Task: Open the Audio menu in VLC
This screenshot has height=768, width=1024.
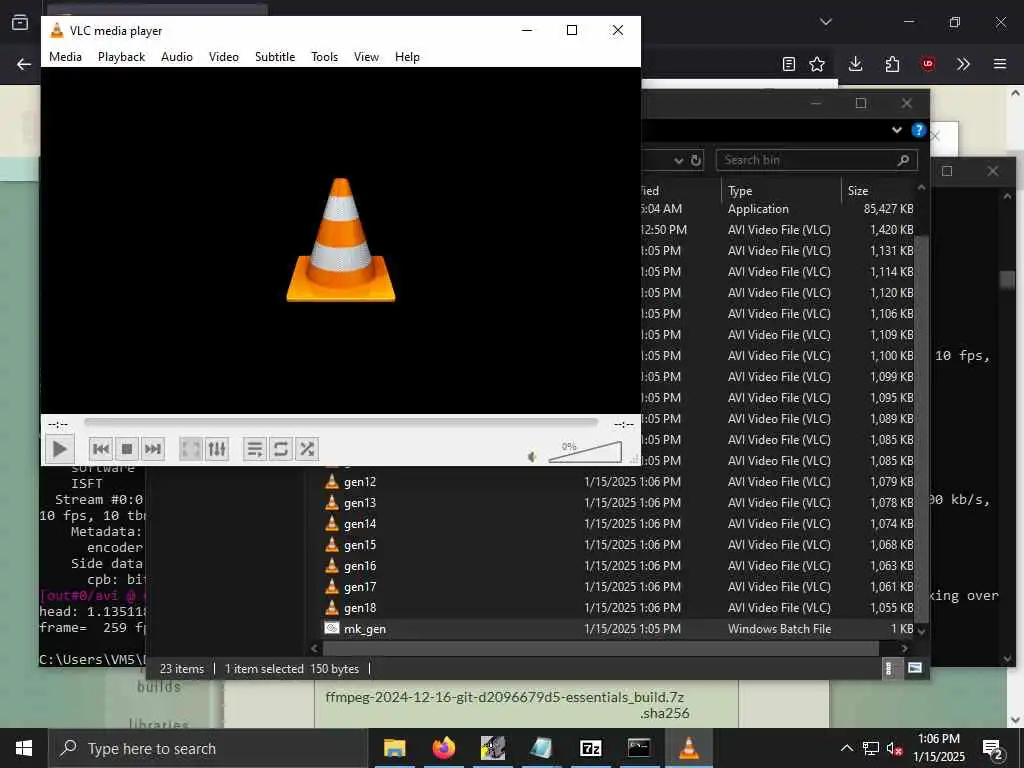Action: pyautogui.click(x=177, y=57)
